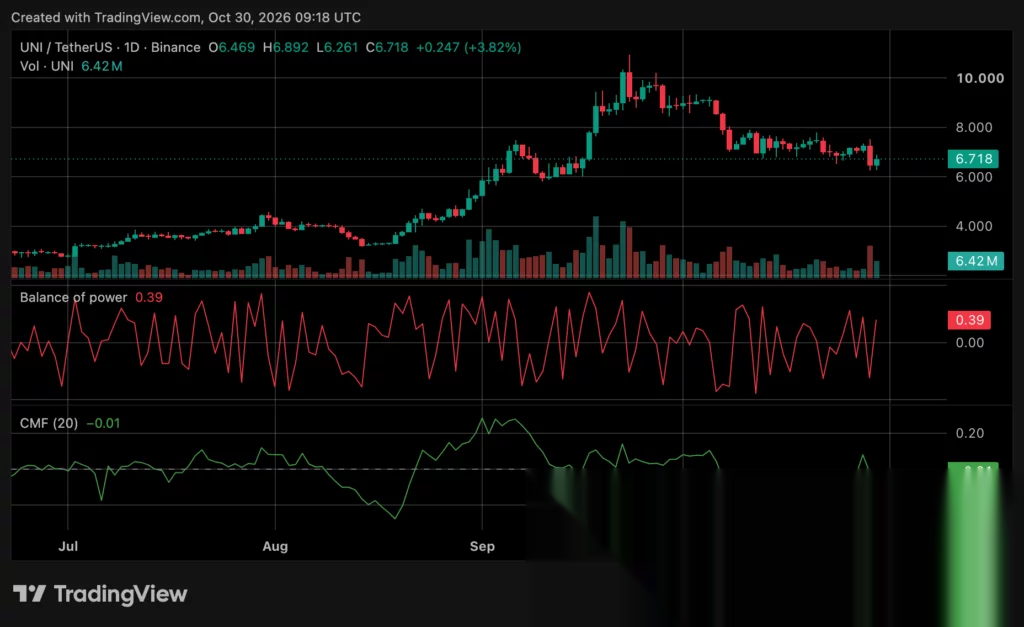1024x627 pixels.
Task: Click the Sep label on the time axis
Action: pos(482,546)
